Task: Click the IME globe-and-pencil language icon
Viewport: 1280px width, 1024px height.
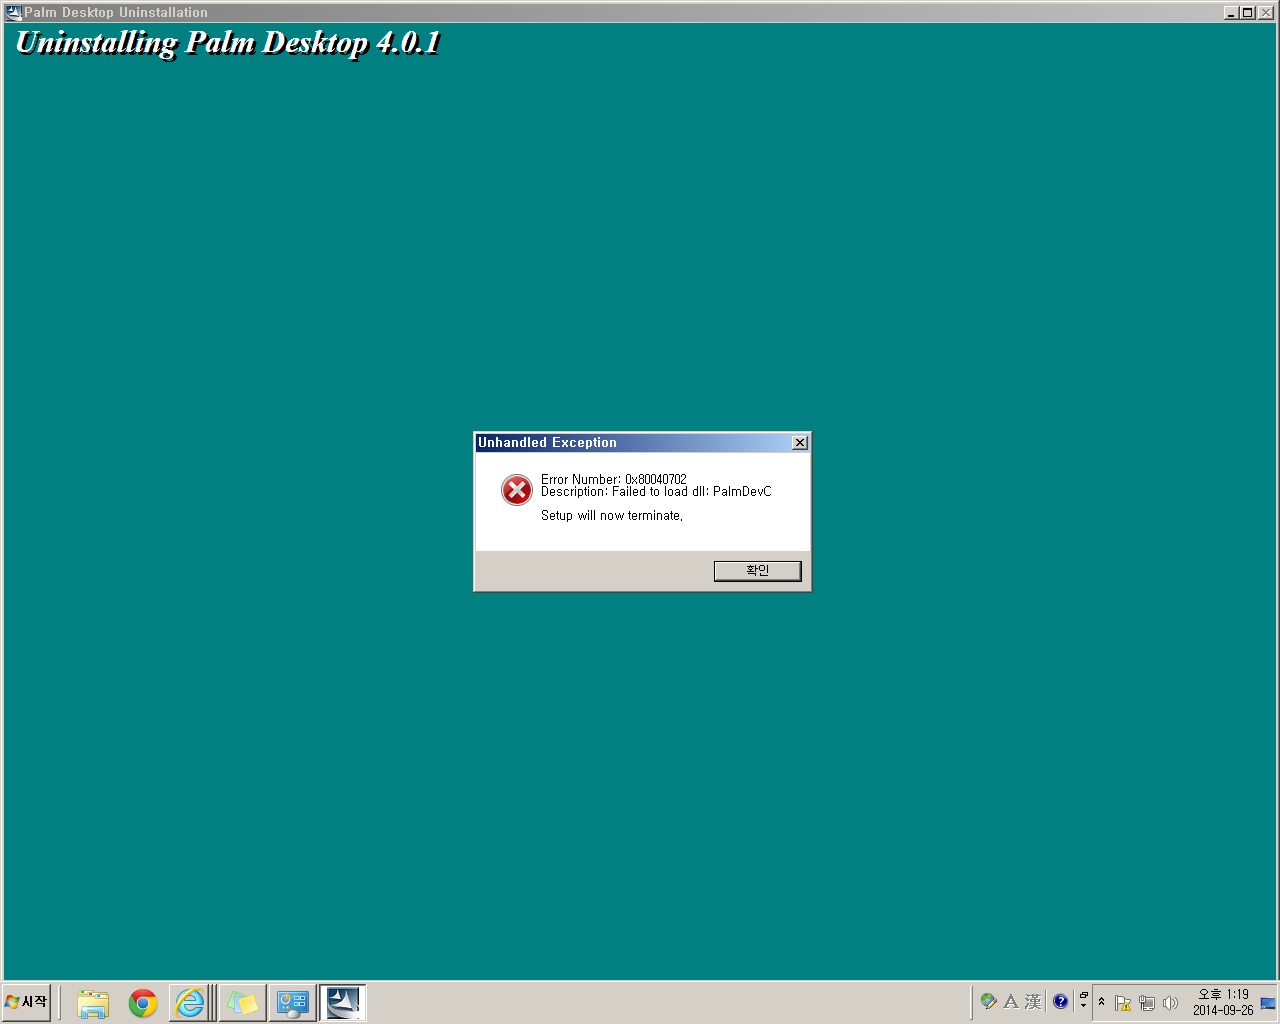Action: tap(989, 1001)
